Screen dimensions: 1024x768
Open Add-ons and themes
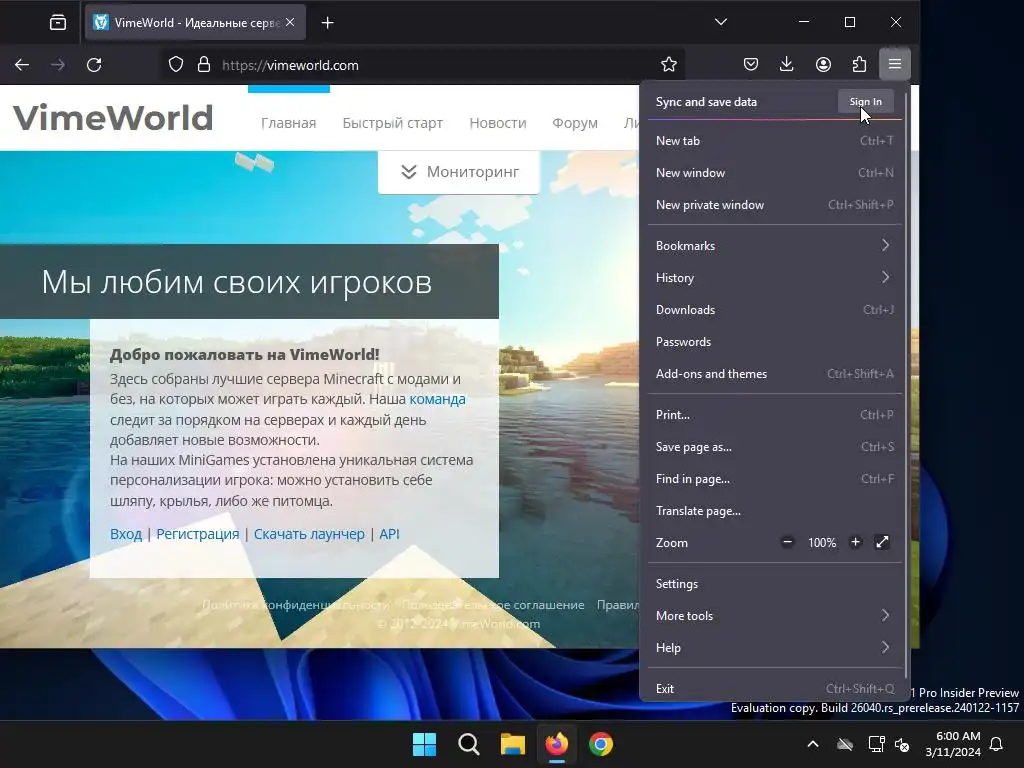pyautogui.click(x=775, y=374)
